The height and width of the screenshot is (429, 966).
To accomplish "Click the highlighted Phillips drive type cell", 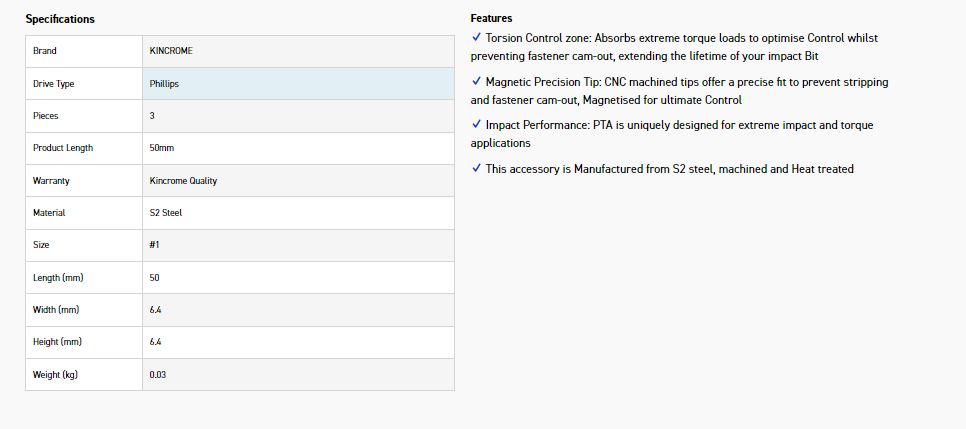I will point(298,84).
